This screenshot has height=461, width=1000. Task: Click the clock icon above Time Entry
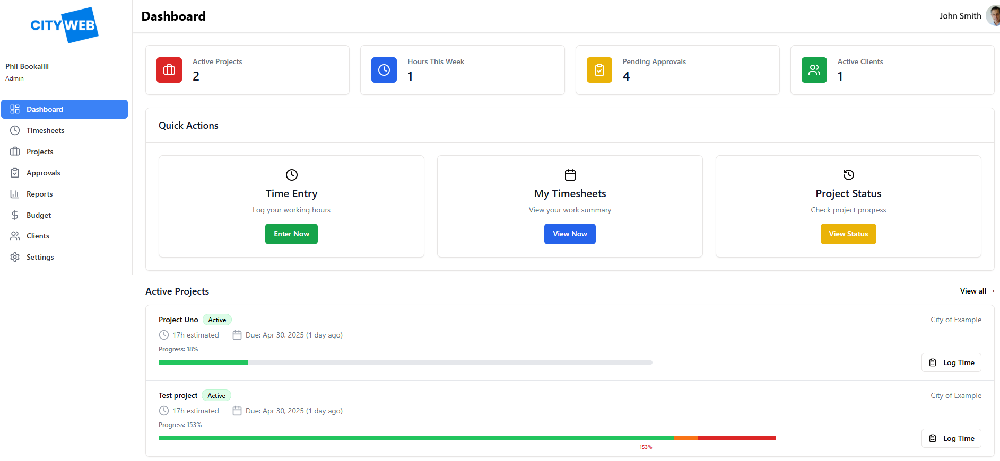(x=292, y=175)
